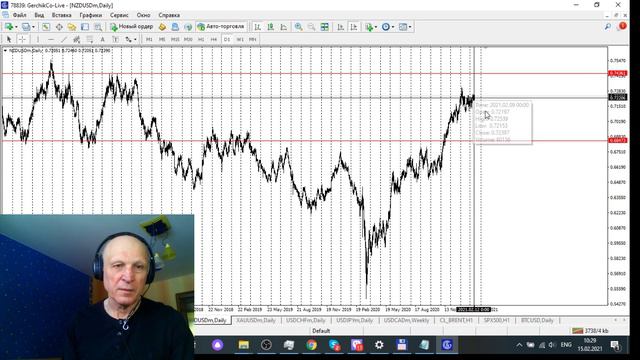Switch chart to M30 timeframe
The height and width of the screenshot is (360, 640).
tap(188, 39)
